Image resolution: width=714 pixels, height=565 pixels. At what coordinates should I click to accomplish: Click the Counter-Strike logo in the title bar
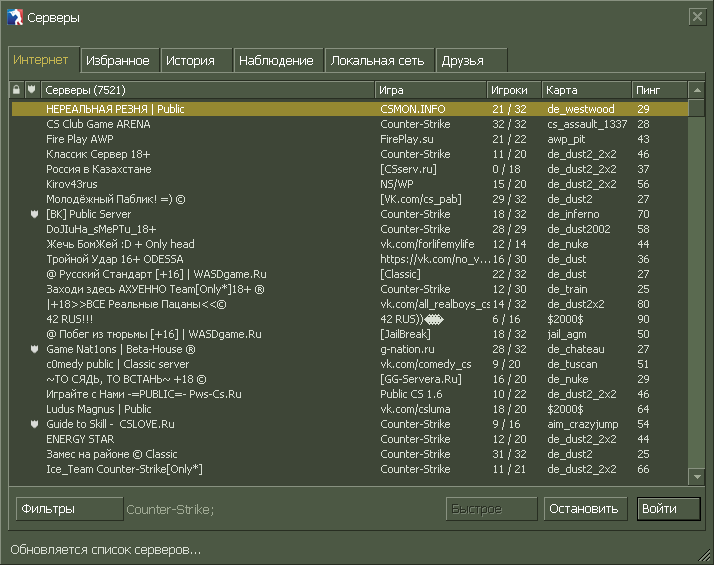click(x=15, y=17)
